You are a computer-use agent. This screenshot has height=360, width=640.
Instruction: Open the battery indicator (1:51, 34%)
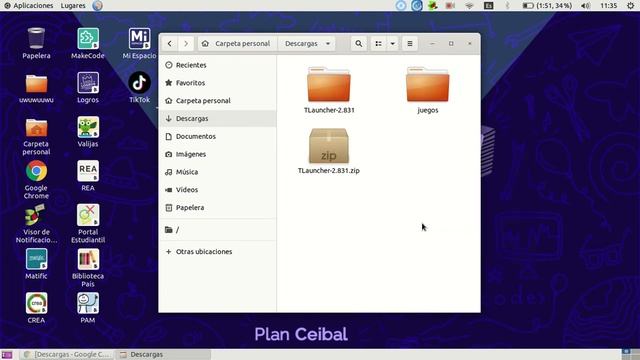[x=547, y=5]
